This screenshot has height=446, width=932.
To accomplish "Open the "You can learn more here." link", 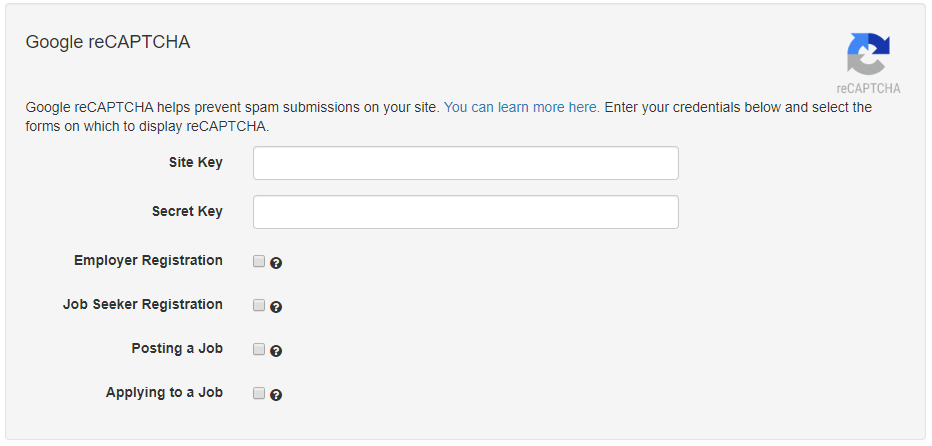I will click(x=522, y=108).
